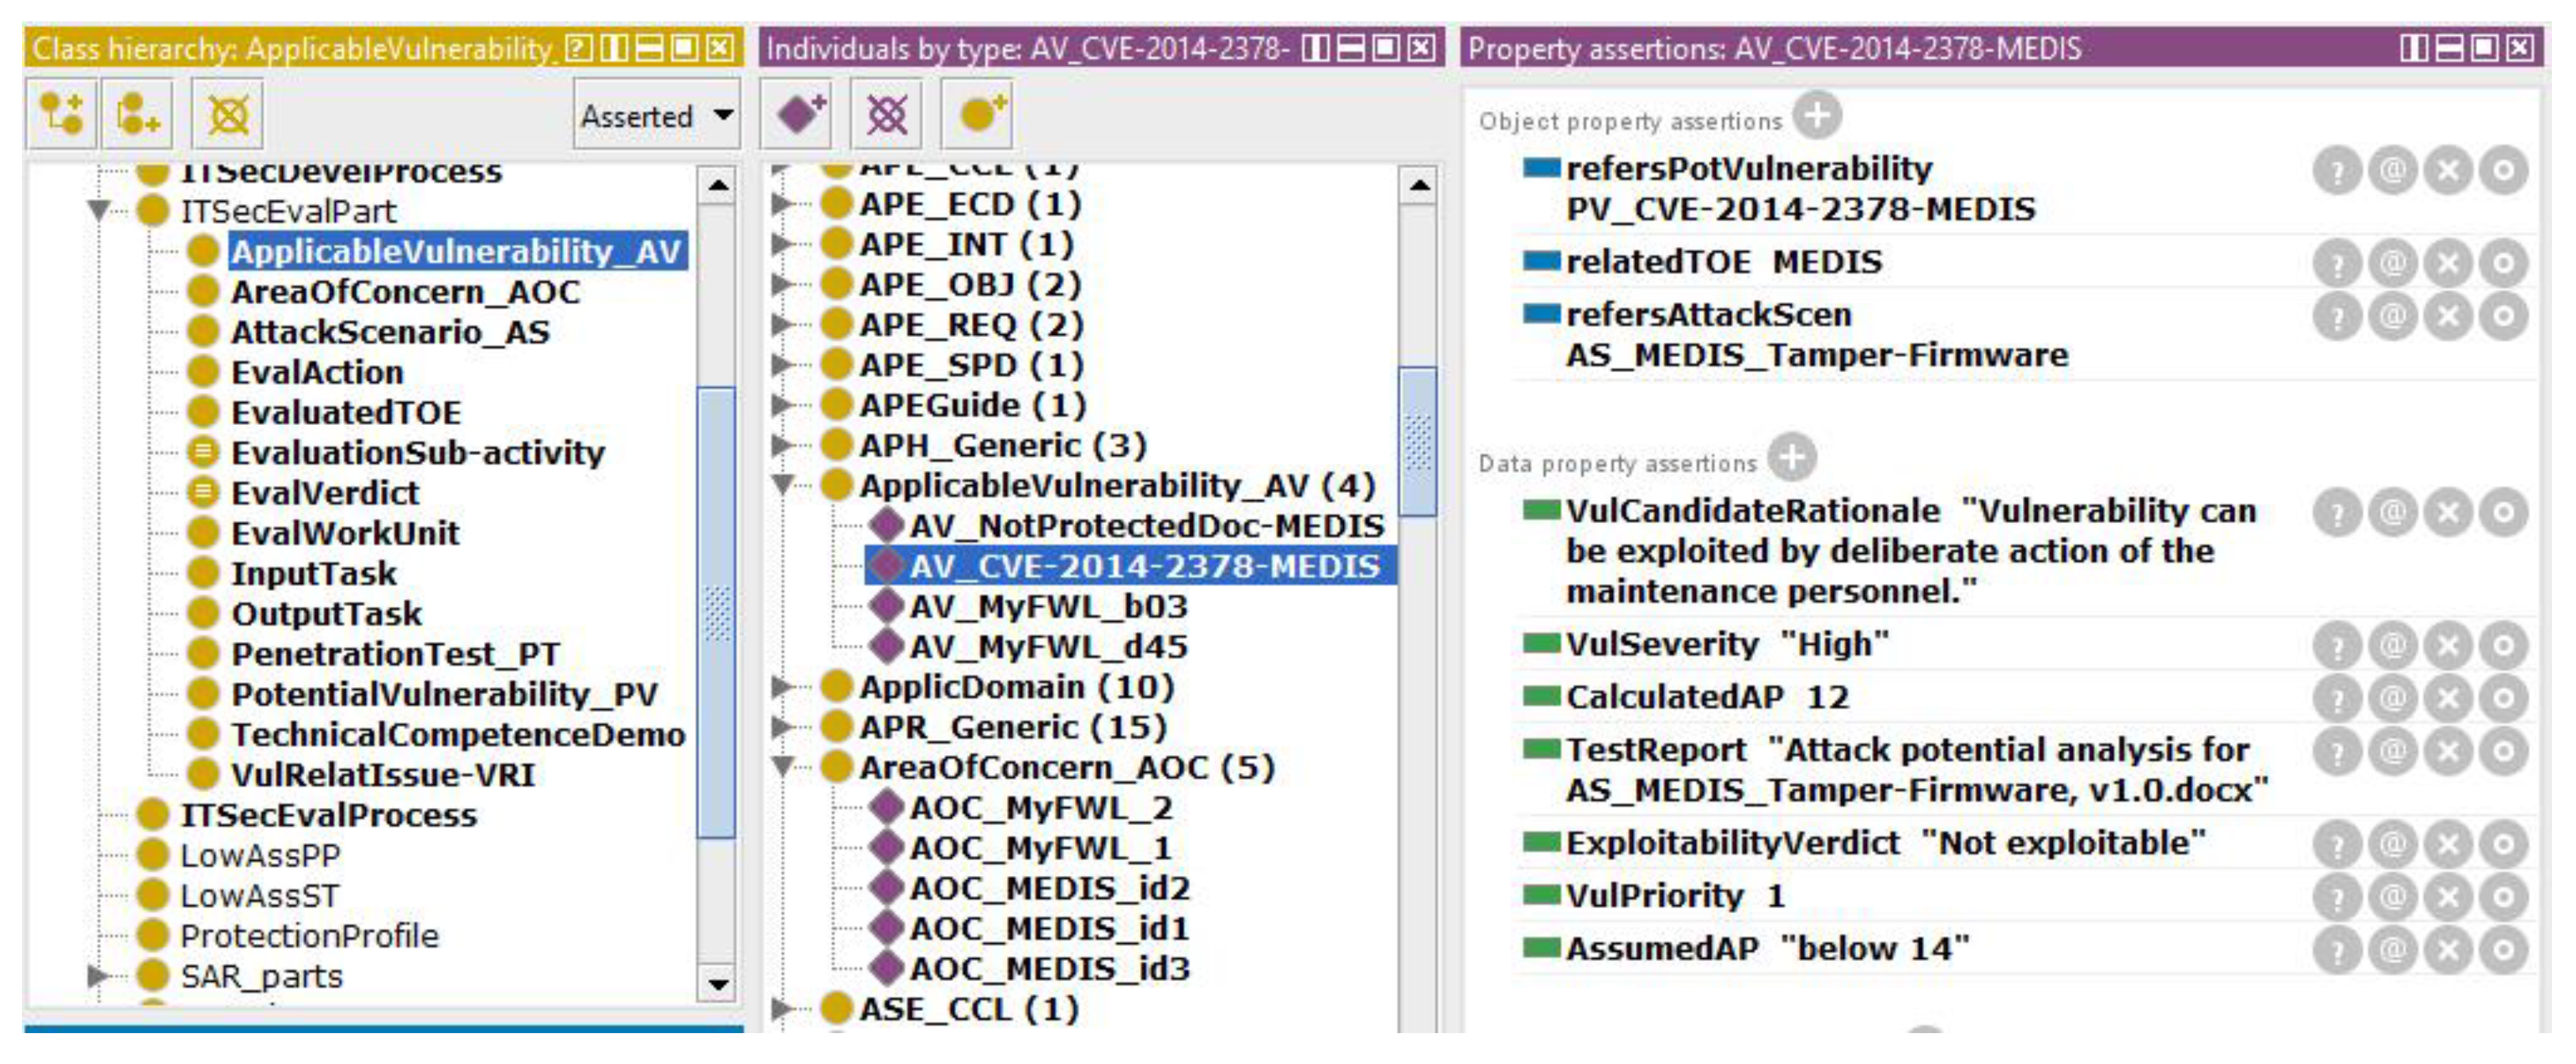
Task: Click the class hierarchy scrollbar down arrow
Action: point(717,984)
